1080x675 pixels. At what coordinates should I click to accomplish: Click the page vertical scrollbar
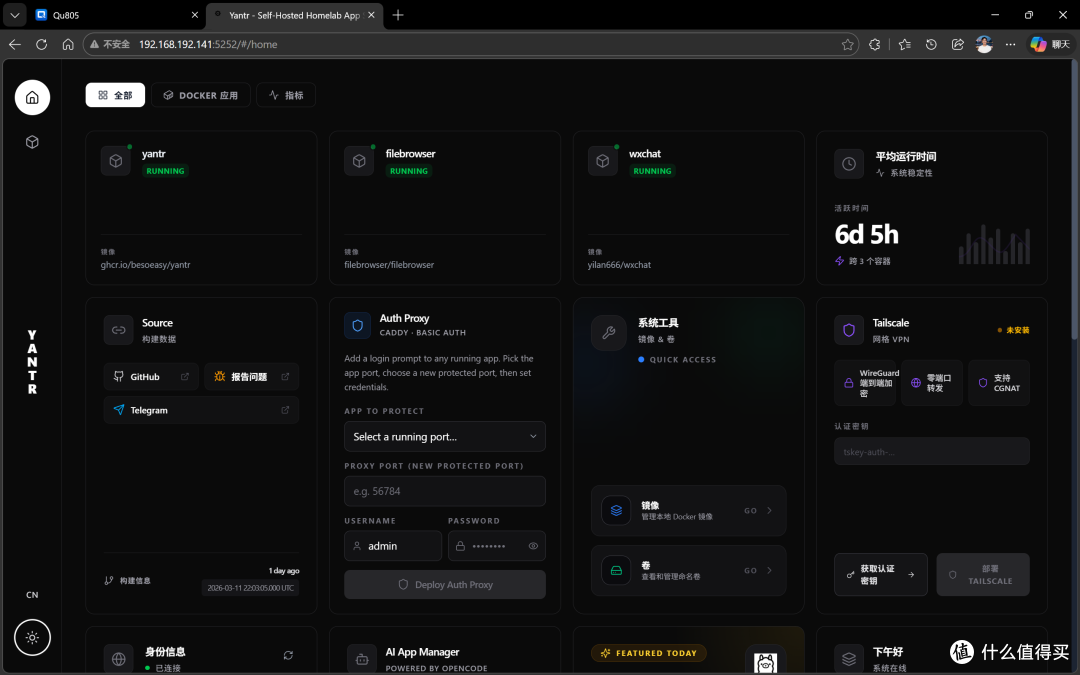click(x=1075, y=200)
